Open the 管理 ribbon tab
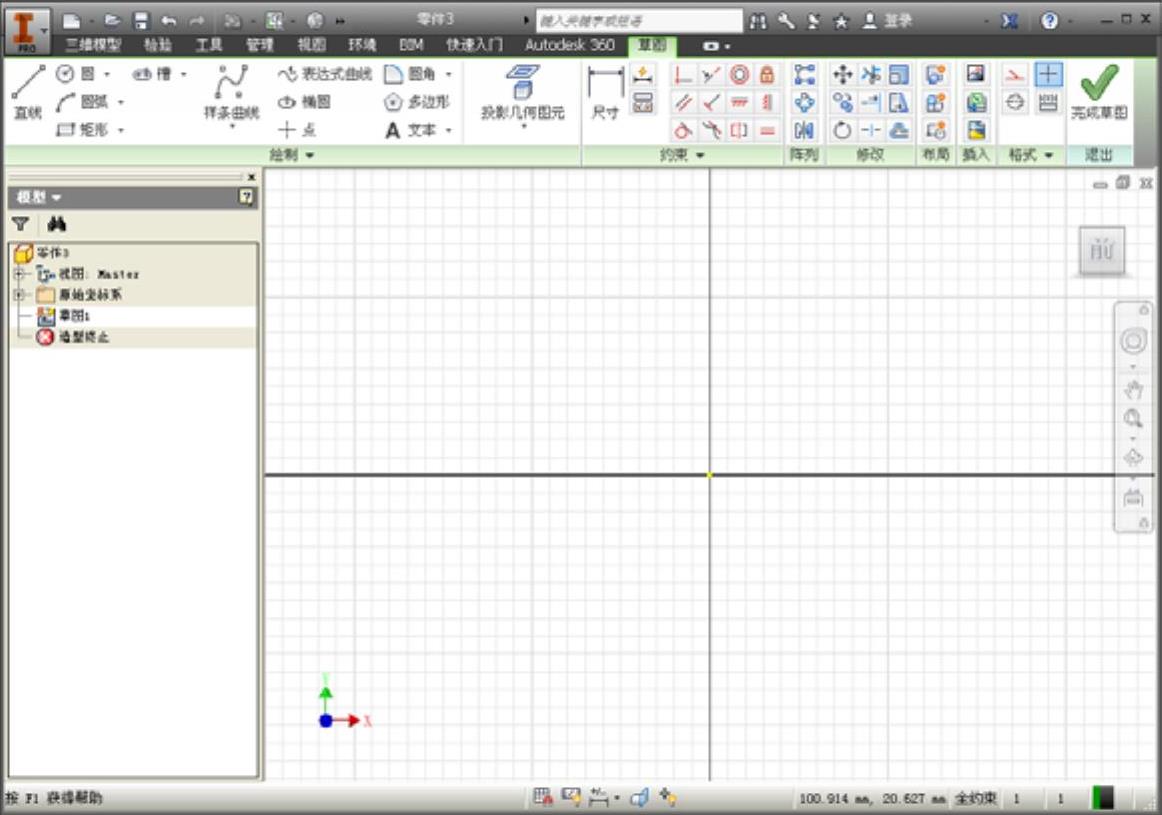The height and width of the screenshot is (815, 1162). 259,45
